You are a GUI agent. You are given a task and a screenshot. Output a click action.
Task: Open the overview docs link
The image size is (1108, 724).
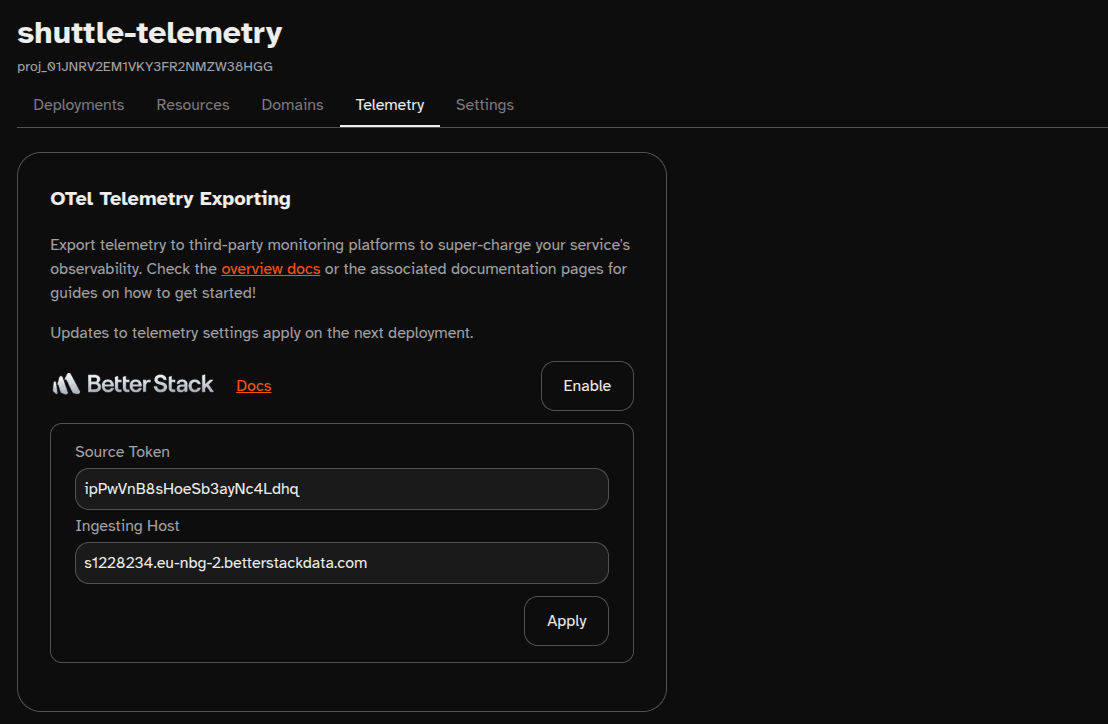point(271,269)
